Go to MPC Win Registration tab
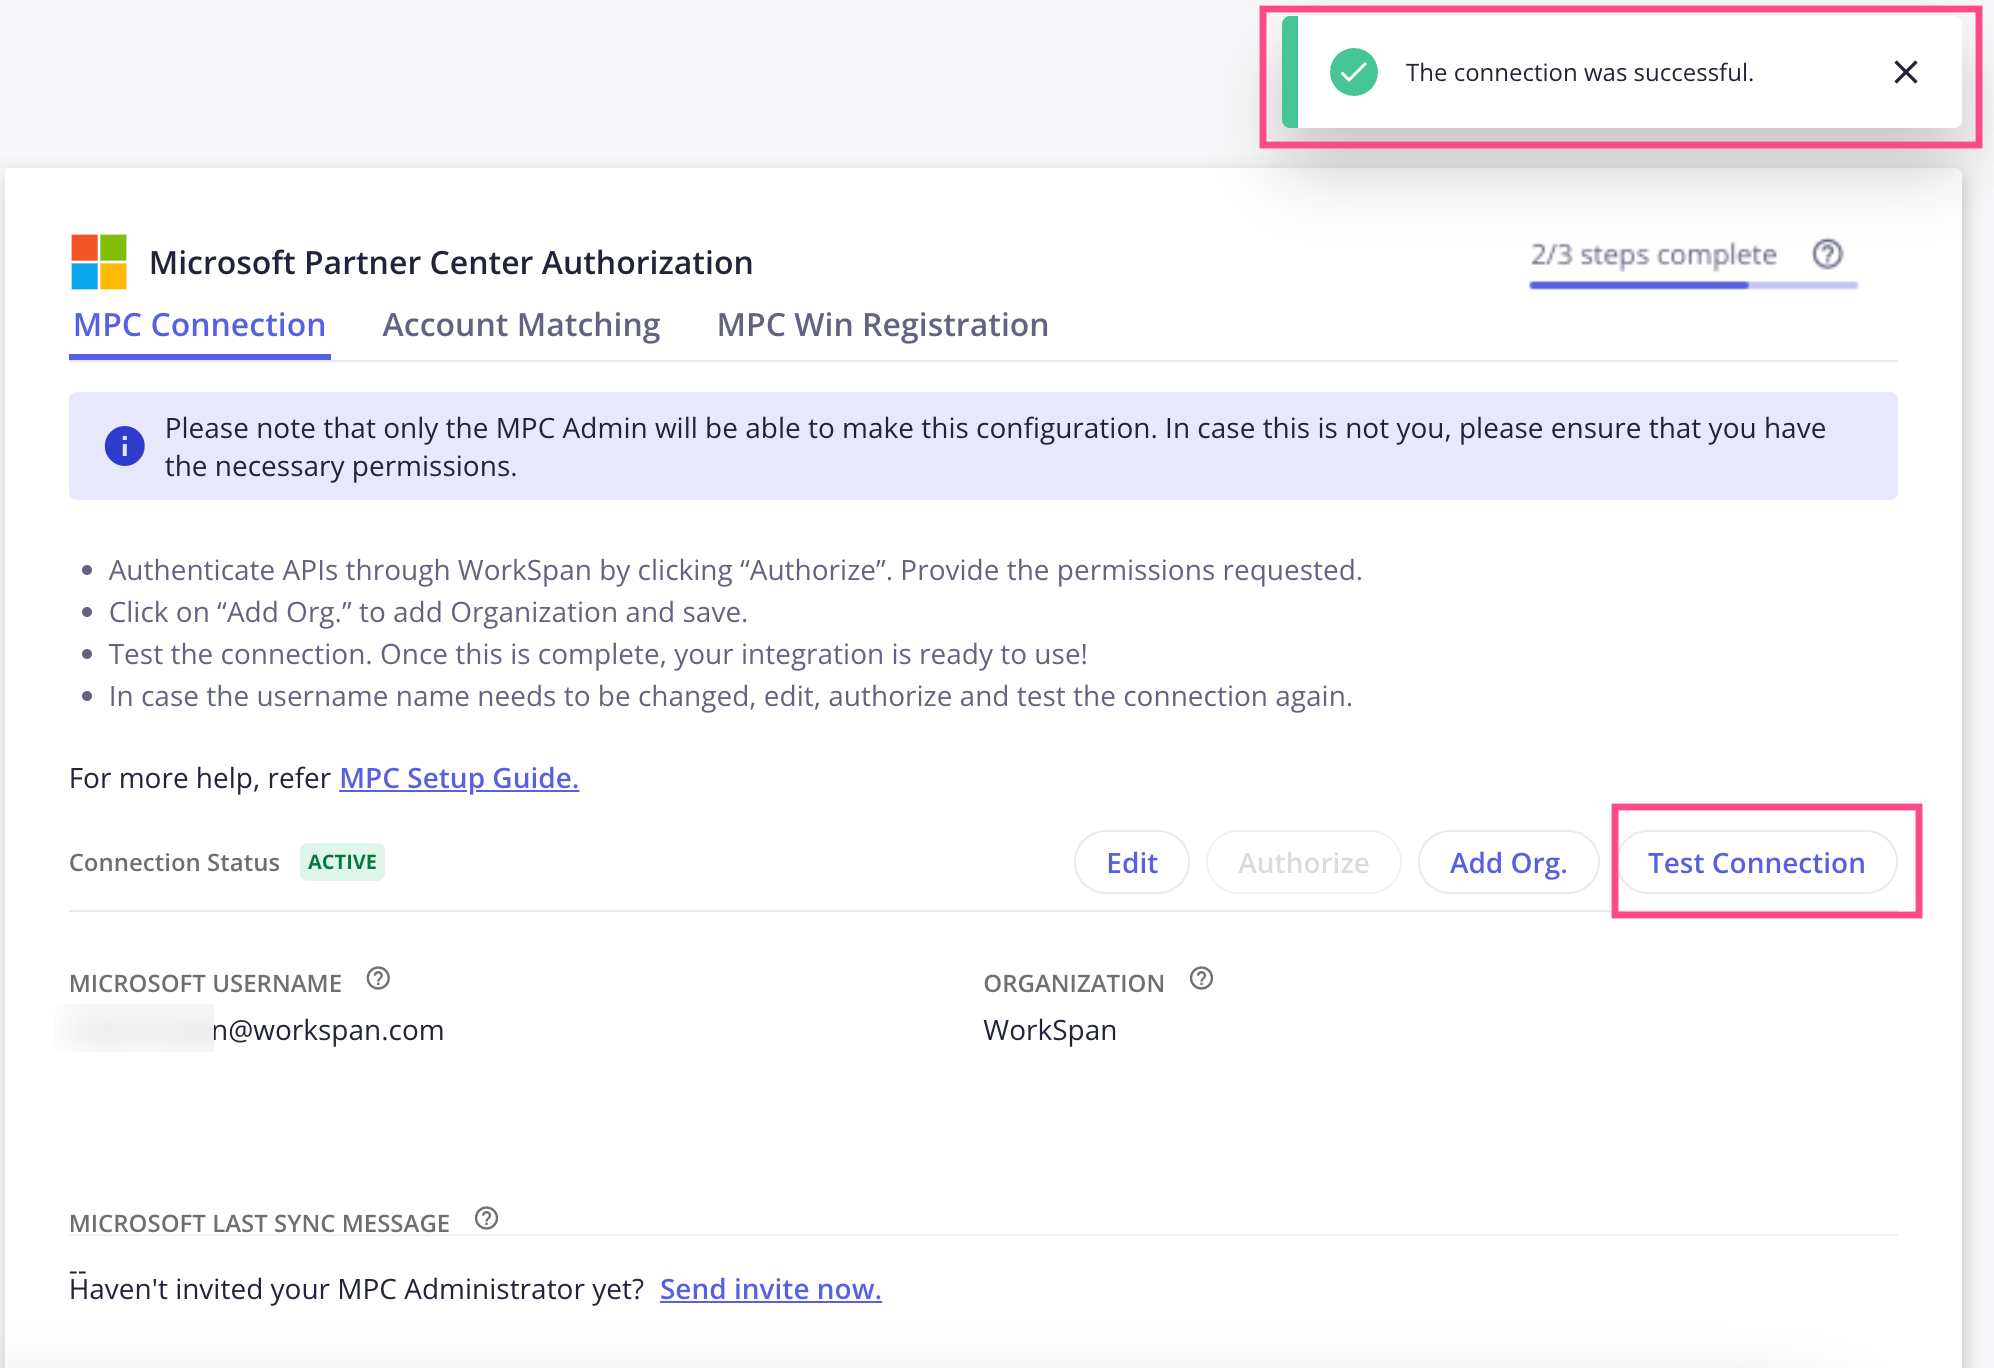 coord(882,325)
